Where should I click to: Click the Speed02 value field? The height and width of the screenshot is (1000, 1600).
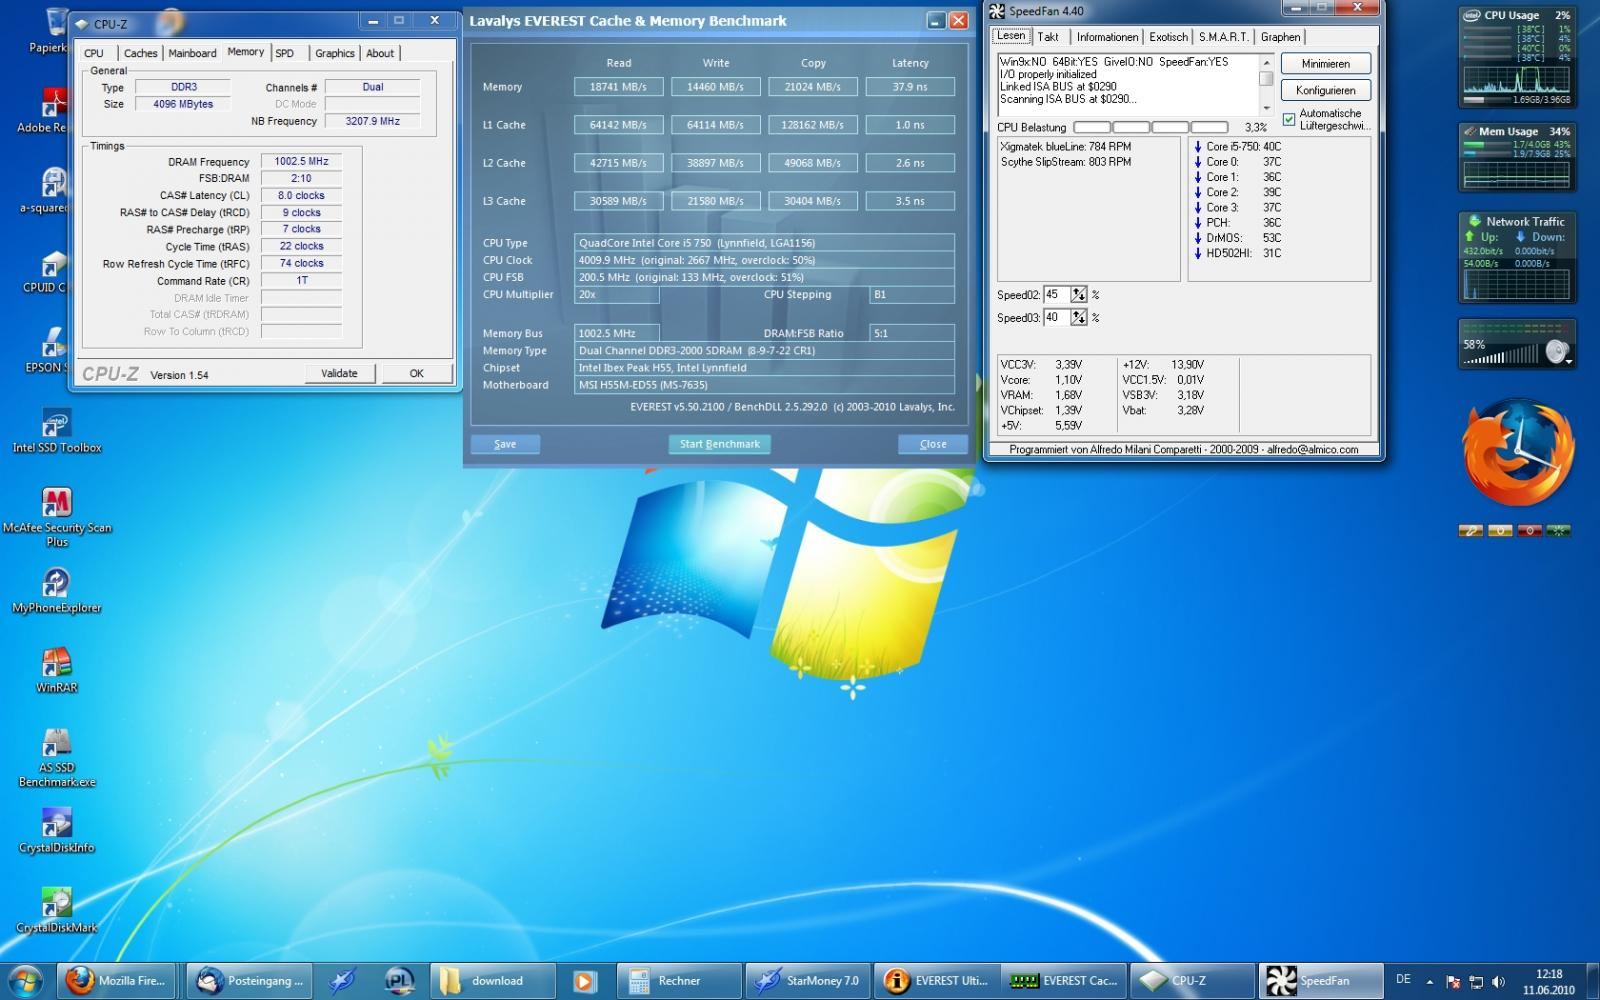(1056, 294)
